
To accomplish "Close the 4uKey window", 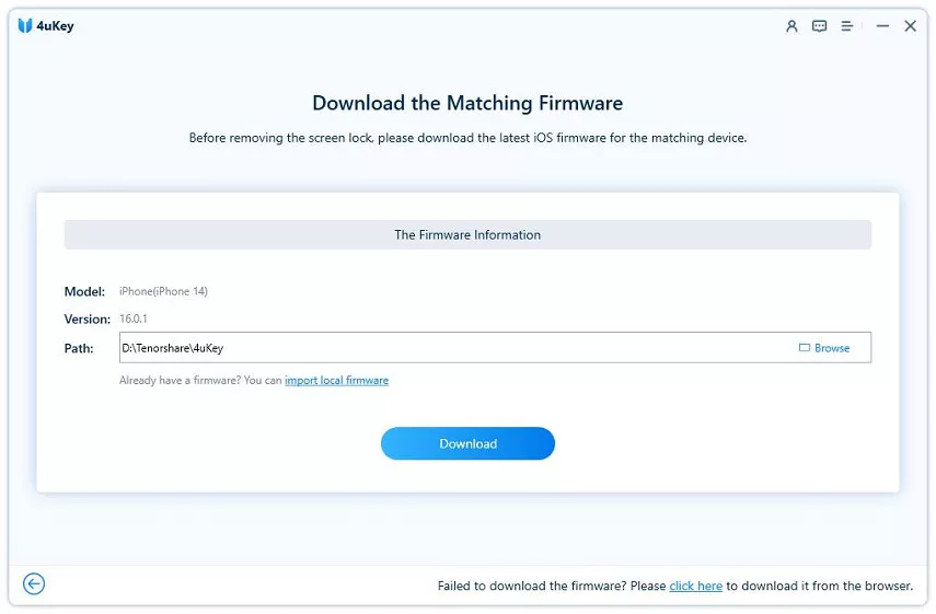I will point(910,26).
